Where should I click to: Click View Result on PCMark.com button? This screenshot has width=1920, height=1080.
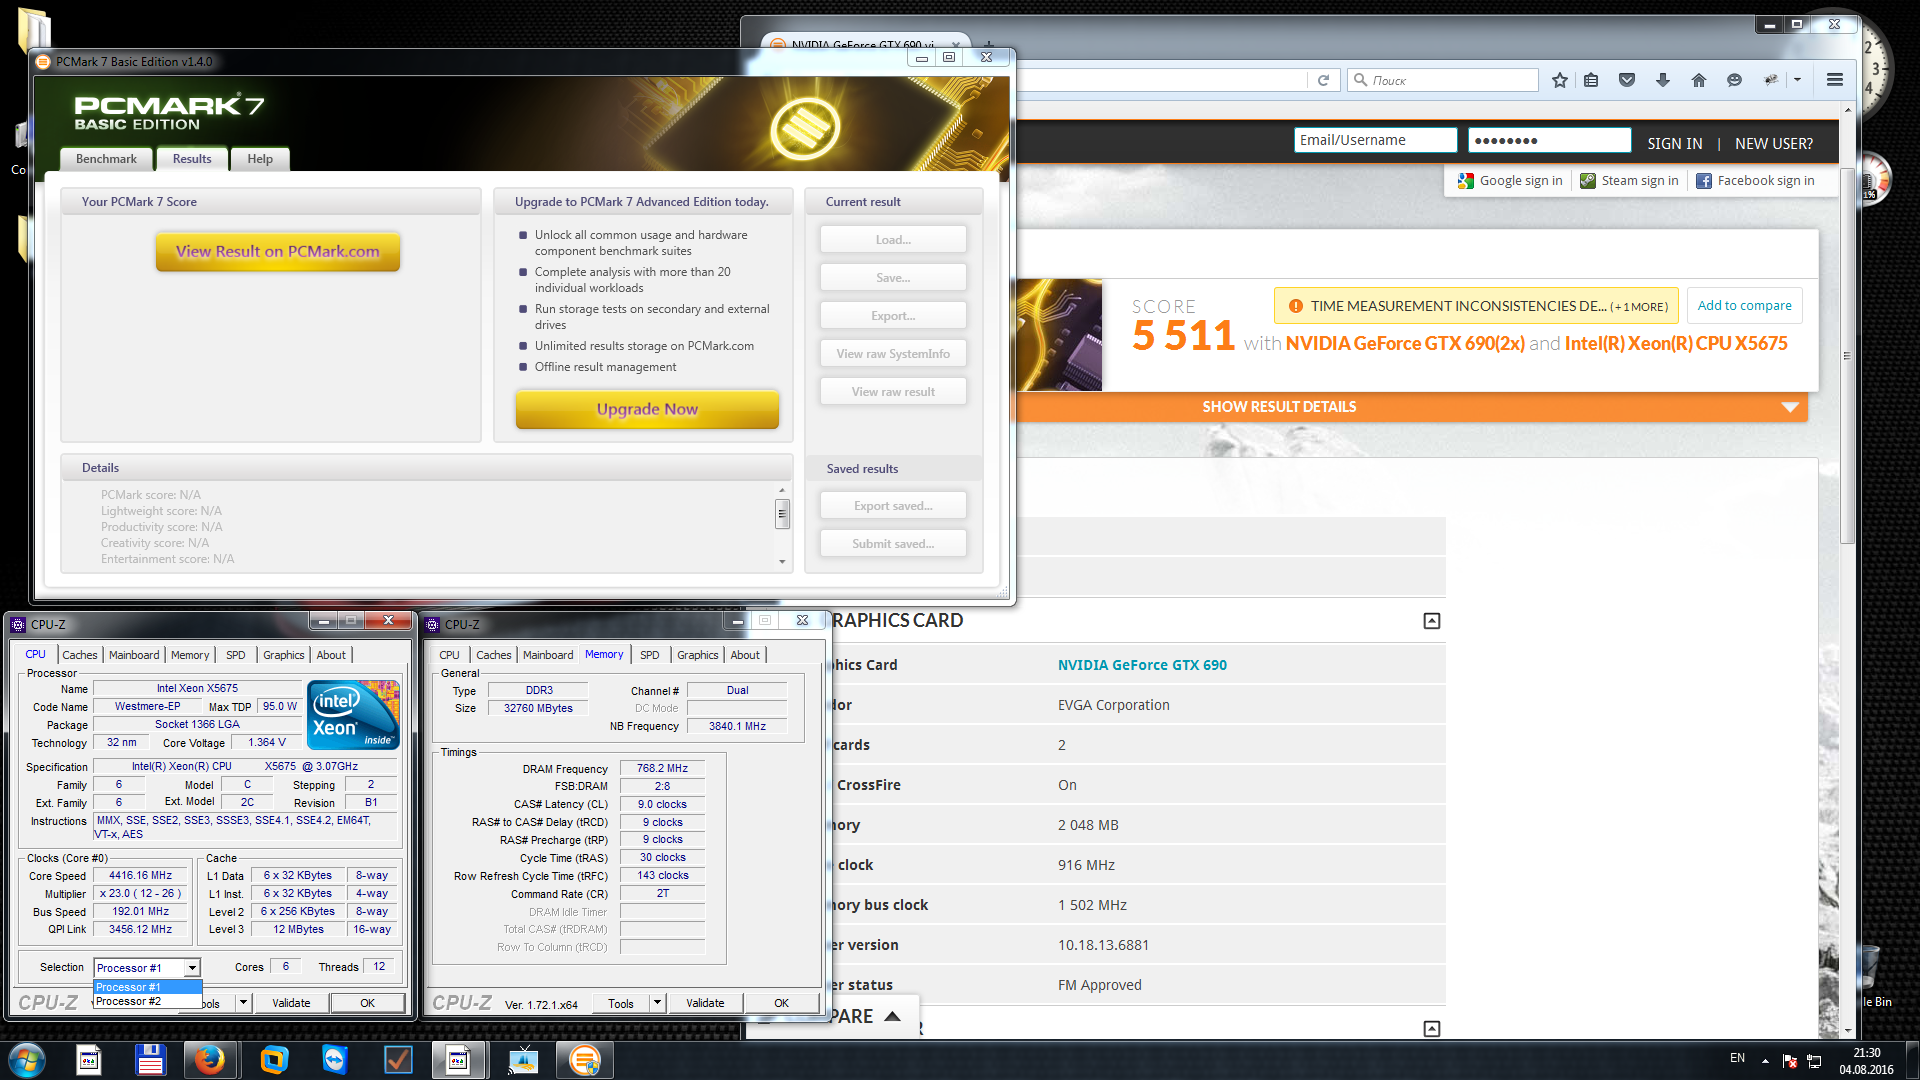(278, 252)
